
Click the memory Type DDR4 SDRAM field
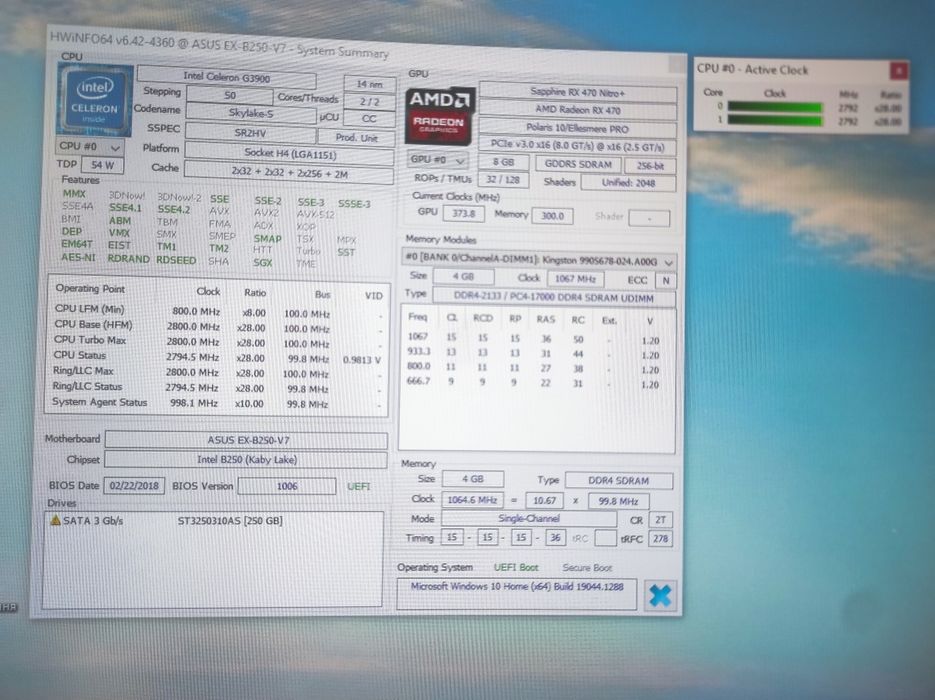[619, 481]
